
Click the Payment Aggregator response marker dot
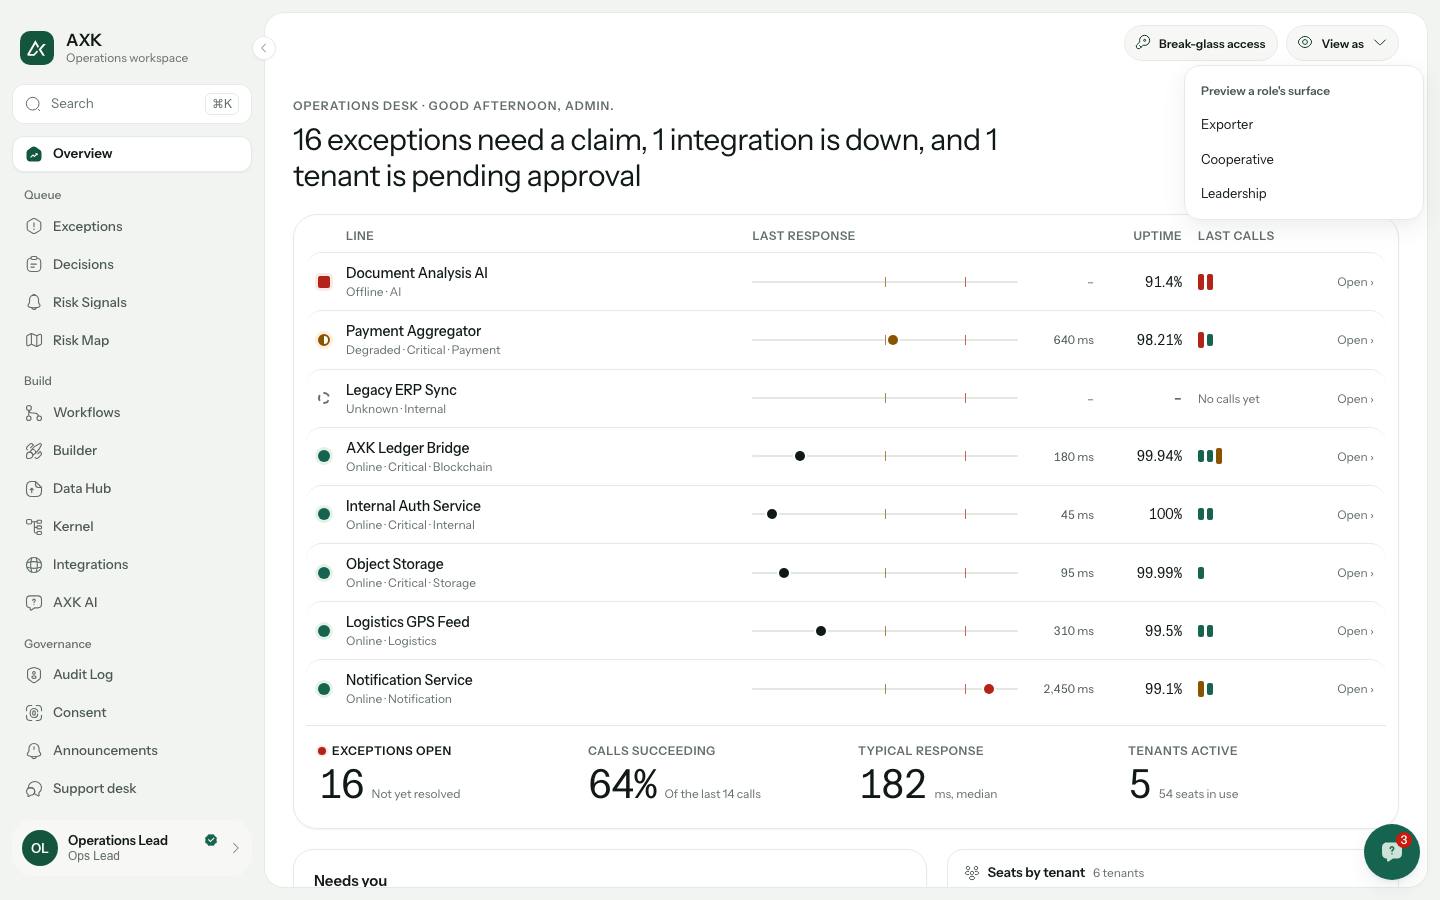[893, 340]
